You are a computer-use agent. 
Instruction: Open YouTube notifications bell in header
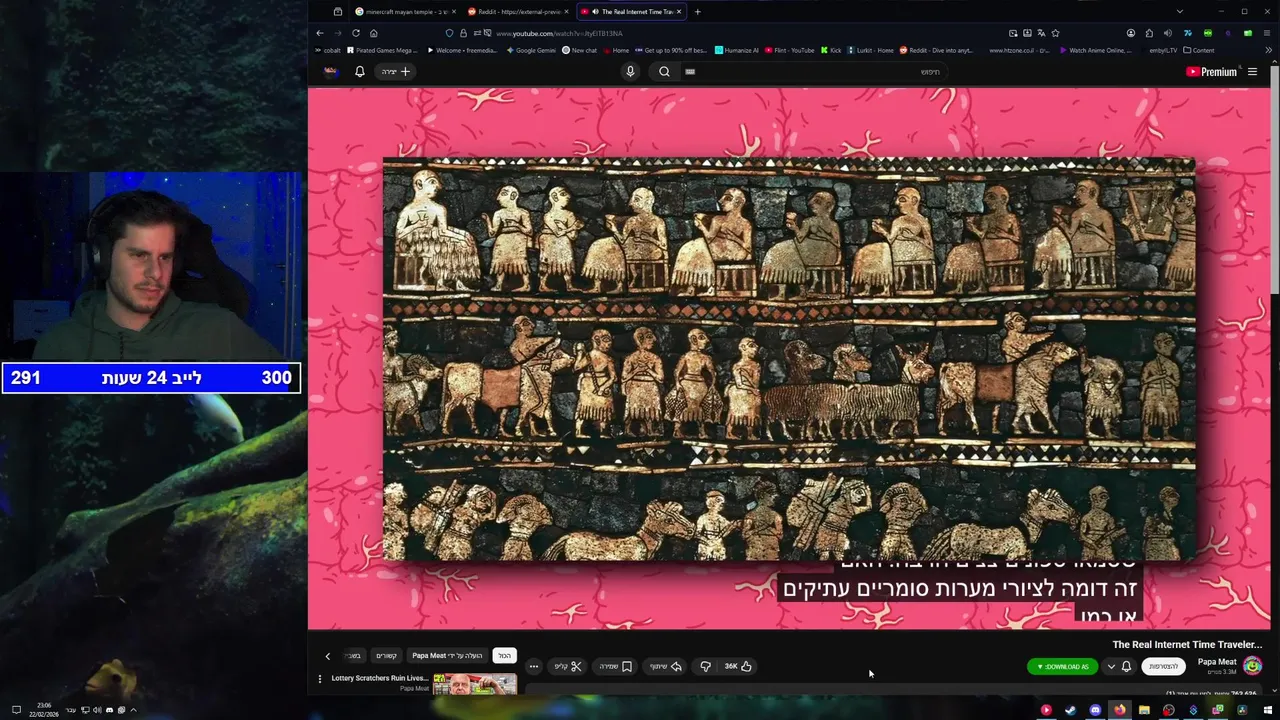(x=360, y=71)
